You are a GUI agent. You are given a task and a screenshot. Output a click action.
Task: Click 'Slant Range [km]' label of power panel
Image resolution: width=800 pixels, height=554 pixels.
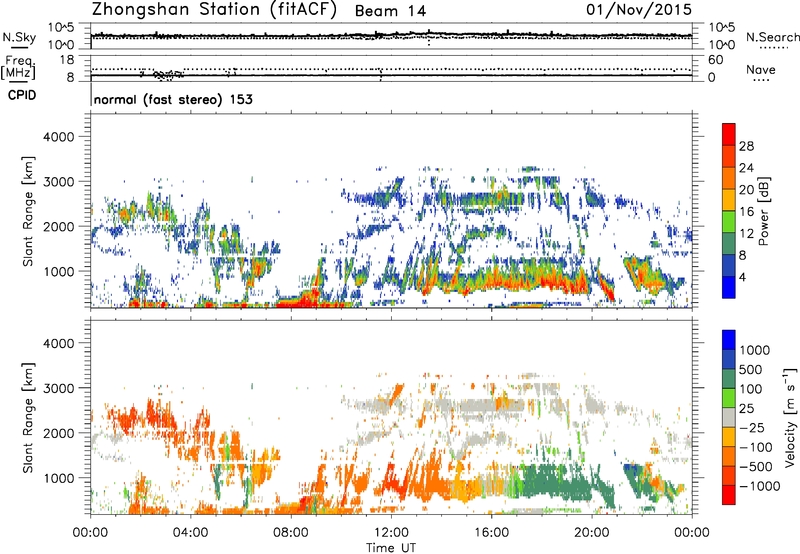28,211
